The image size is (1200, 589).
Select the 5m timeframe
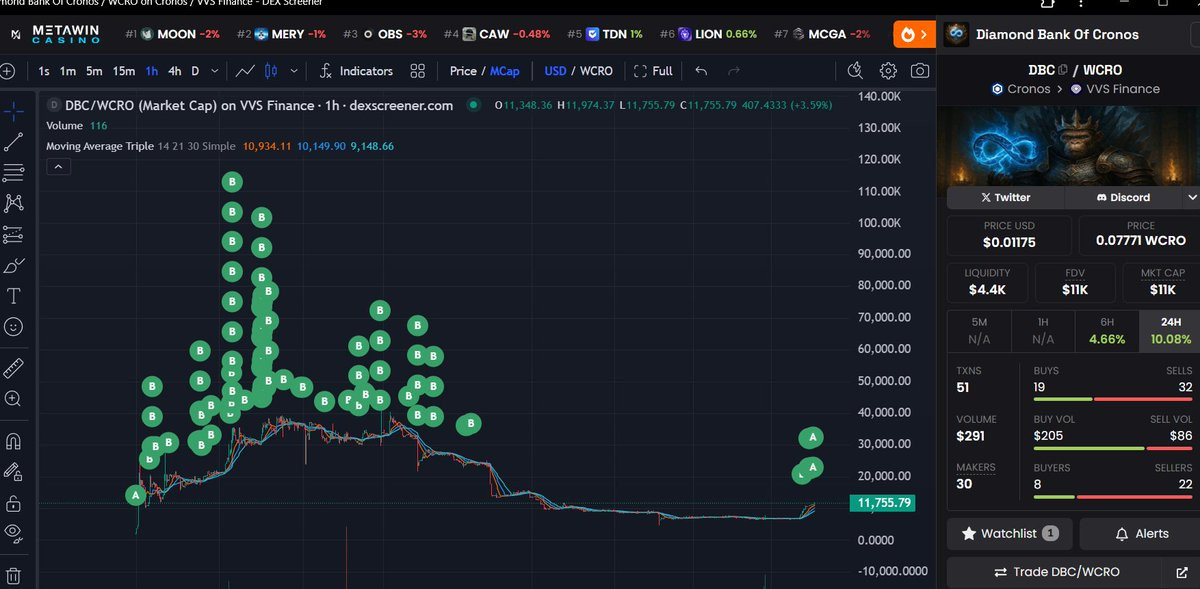93,71
